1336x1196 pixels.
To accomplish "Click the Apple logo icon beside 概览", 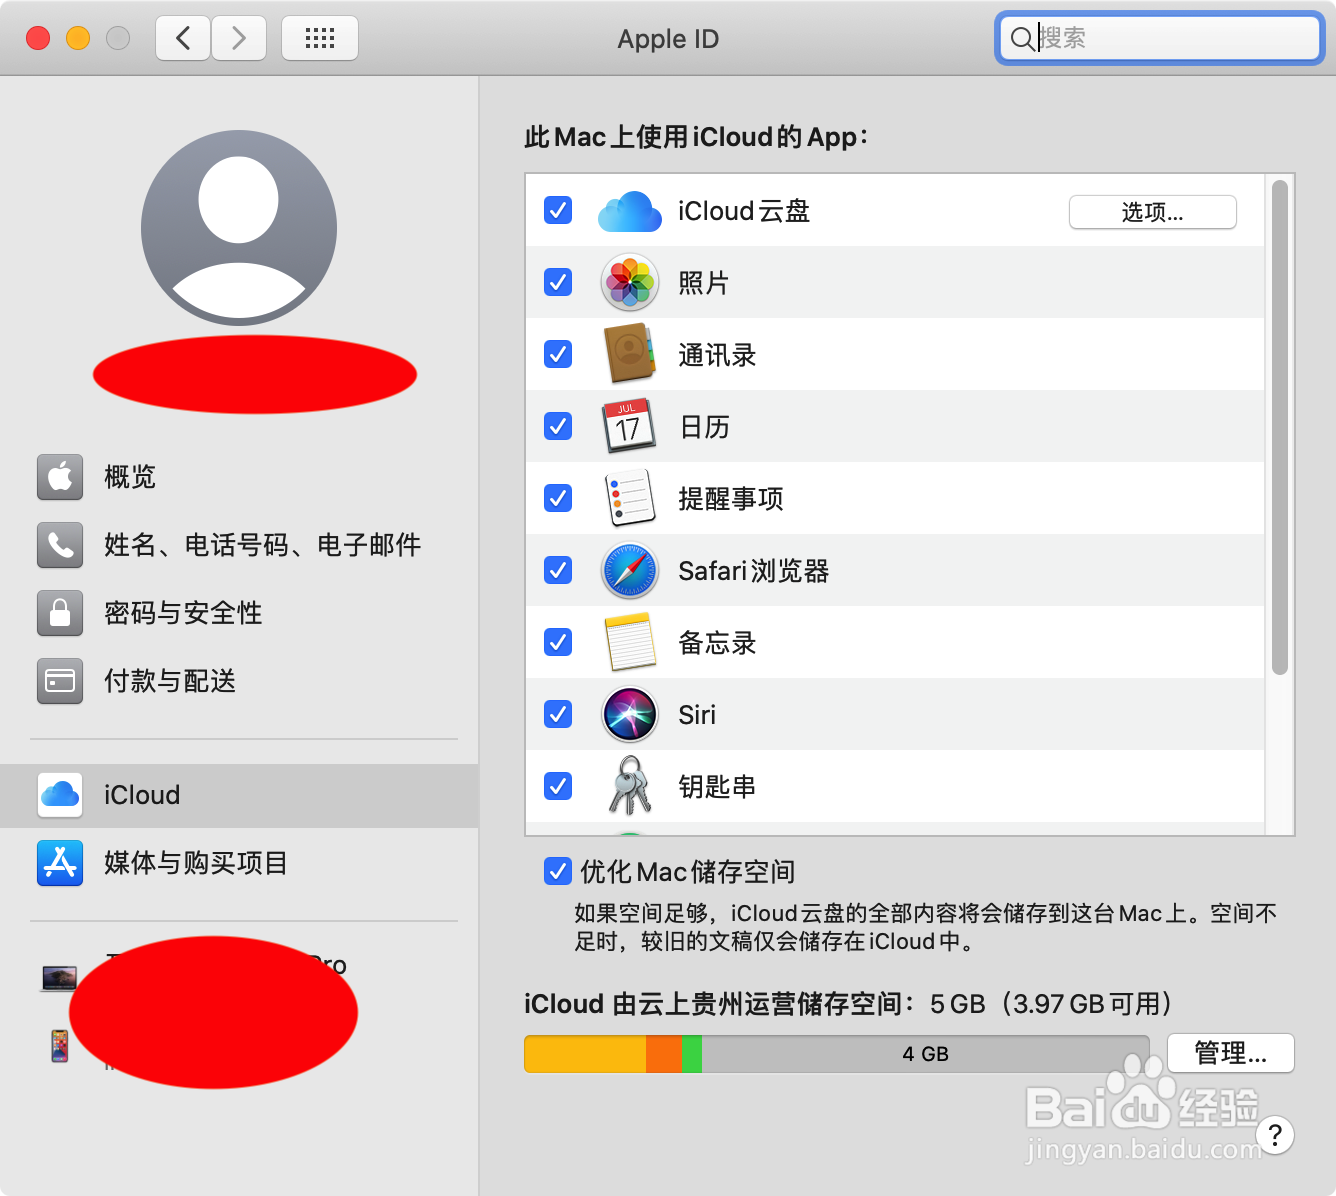I will (x=60, y=477).
